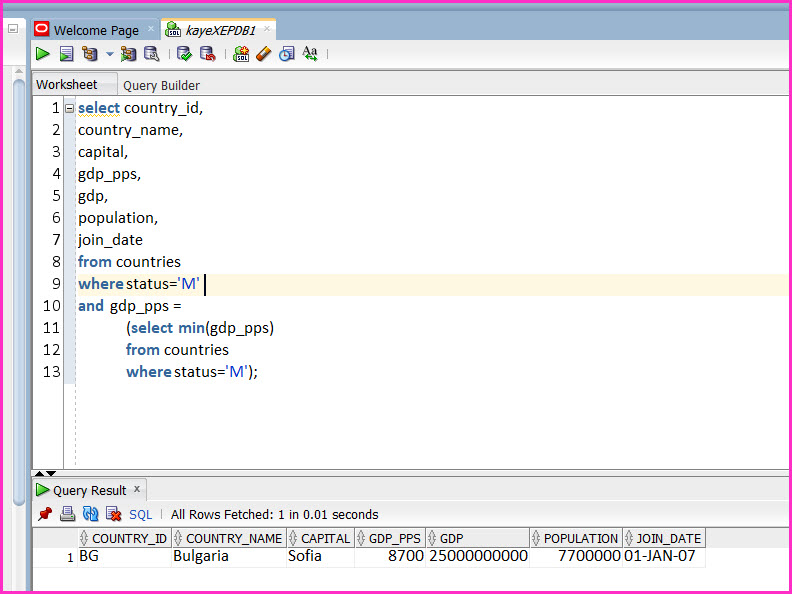This screenshot has height=594, width=792.
Task: Click the Explain Plan icon
Action: pyautogui.click(x=89, y=54)
